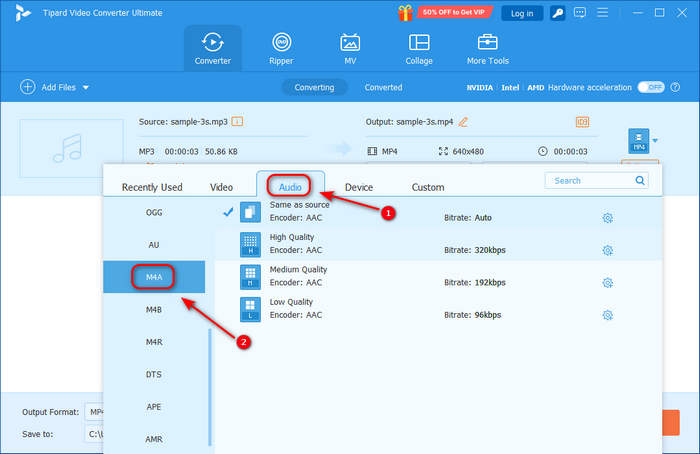Click the 320kbps bitrate value
This screenshot has width=700, height=454.
pyautogui.click(x=490, y=250)
